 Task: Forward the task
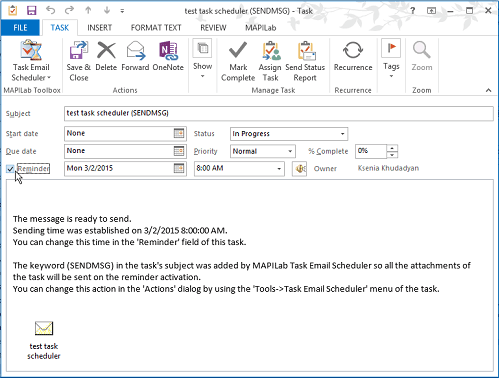[135, 57]
